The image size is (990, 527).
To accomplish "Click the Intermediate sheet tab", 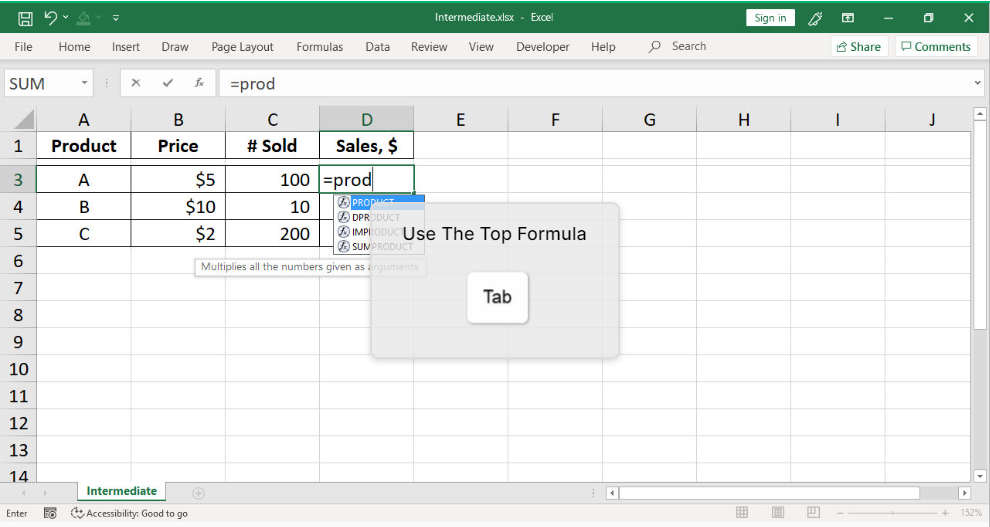I will [121, 491].
